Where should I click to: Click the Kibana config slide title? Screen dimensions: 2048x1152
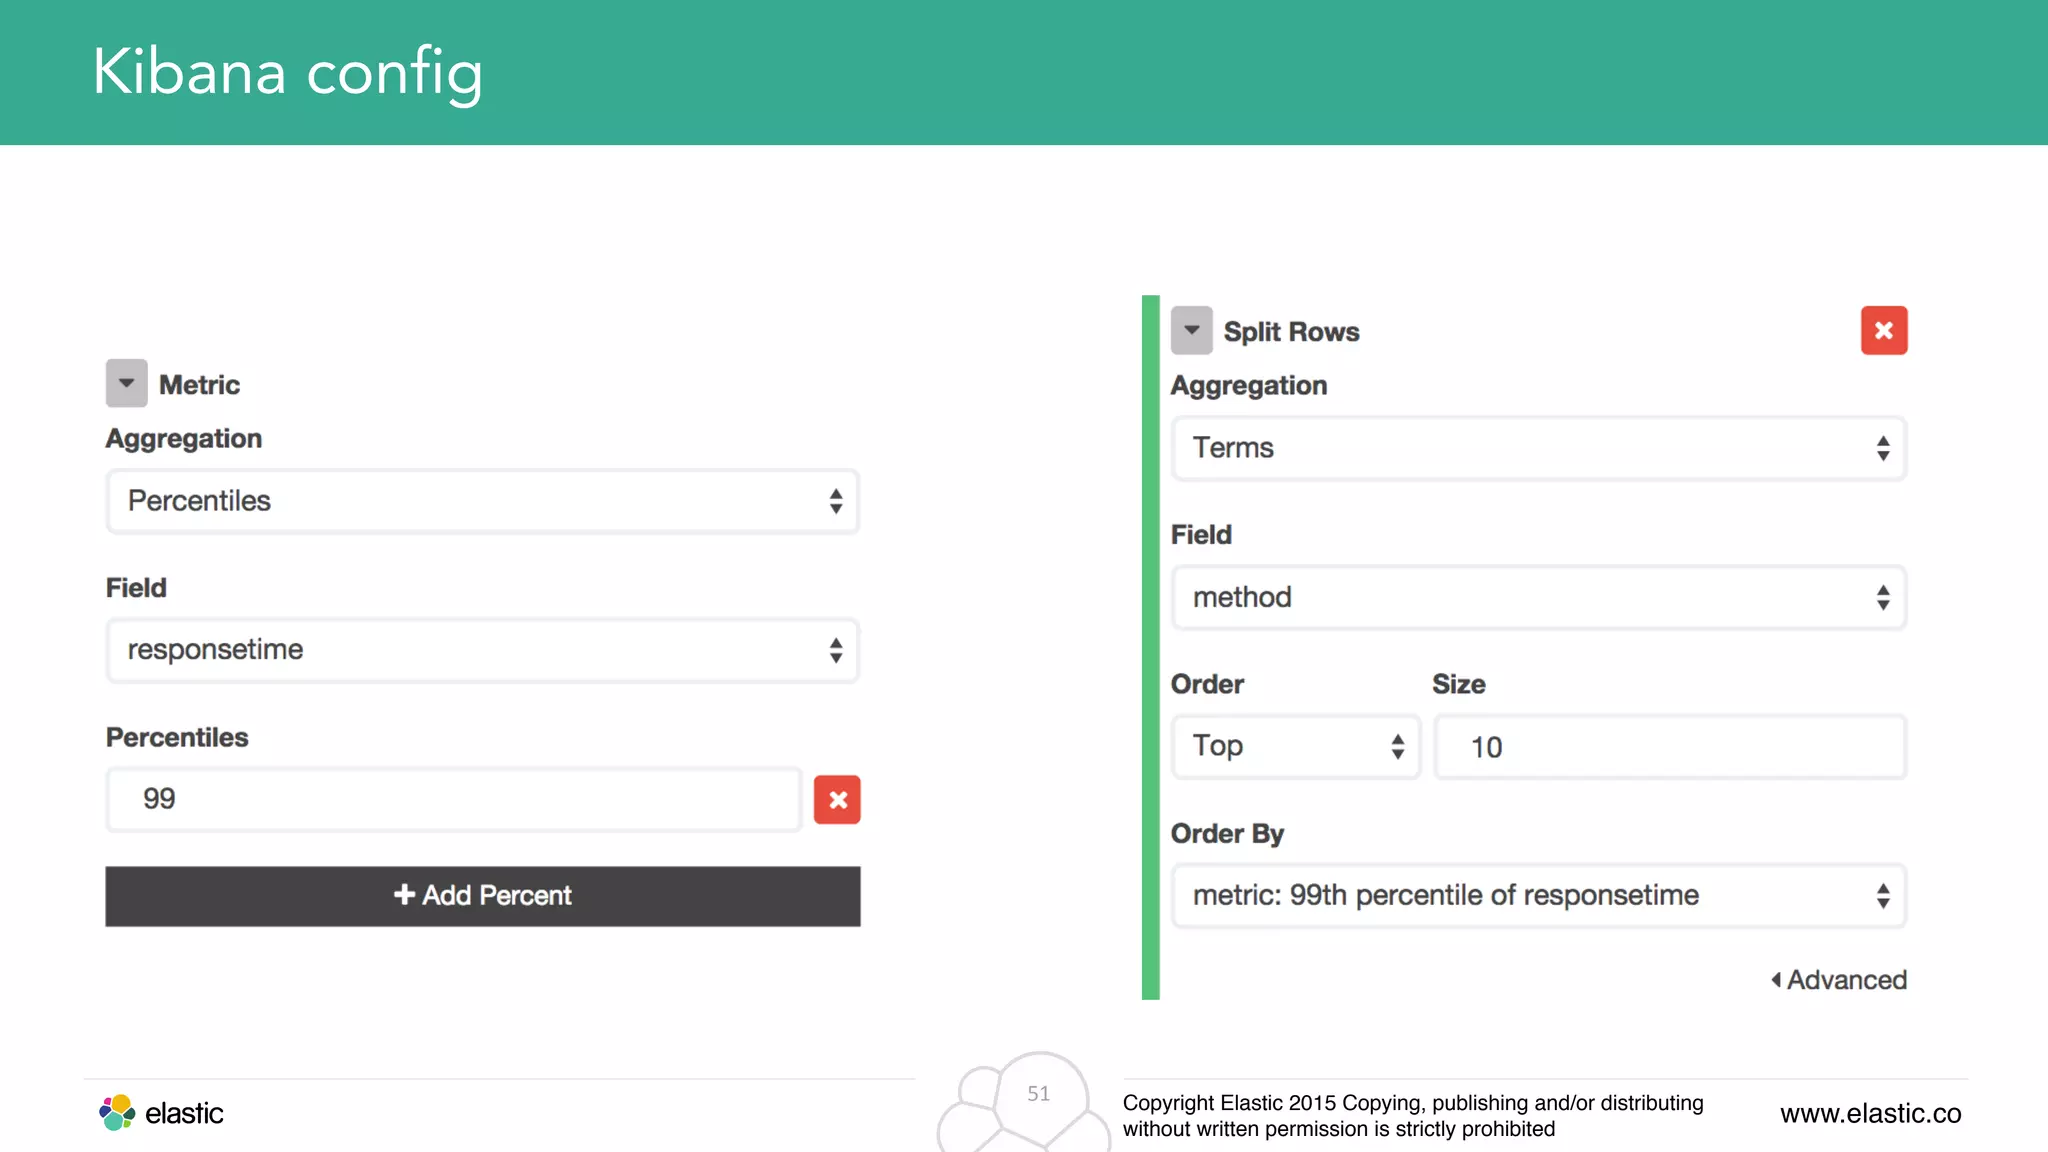click(x=288, y=72)
